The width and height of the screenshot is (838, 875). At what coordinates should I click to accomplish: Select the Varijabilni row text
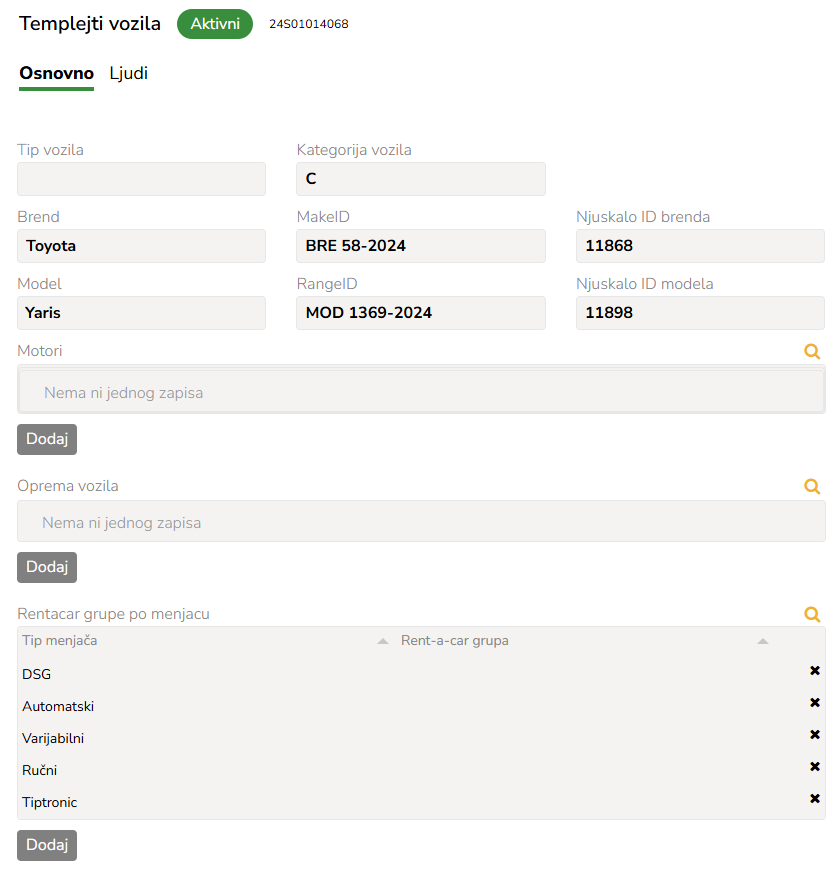[x=53, y=738]
